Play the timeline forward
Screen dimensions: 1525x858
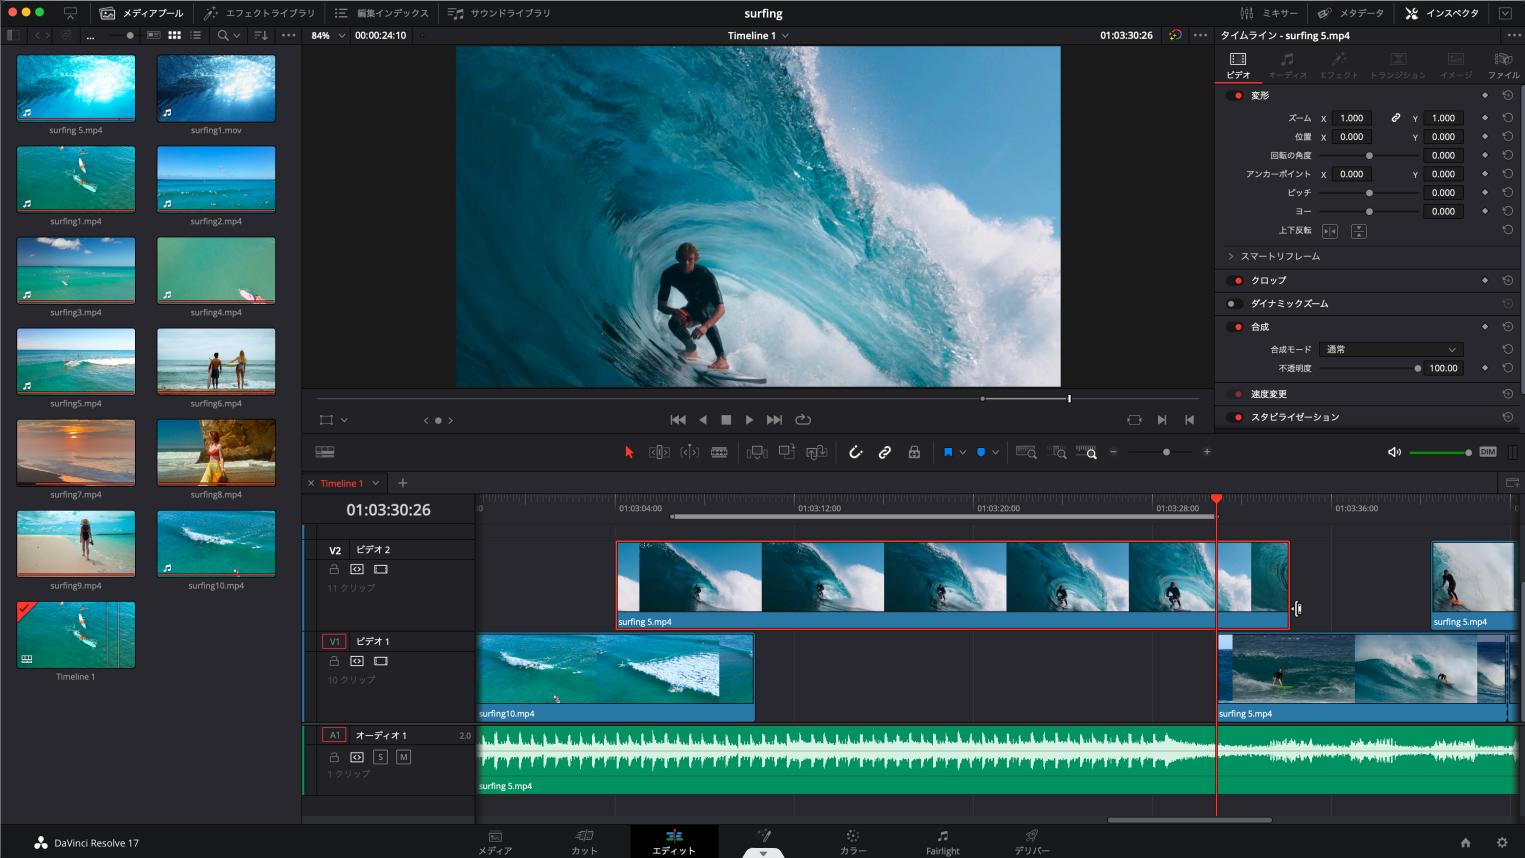[749, 420]
